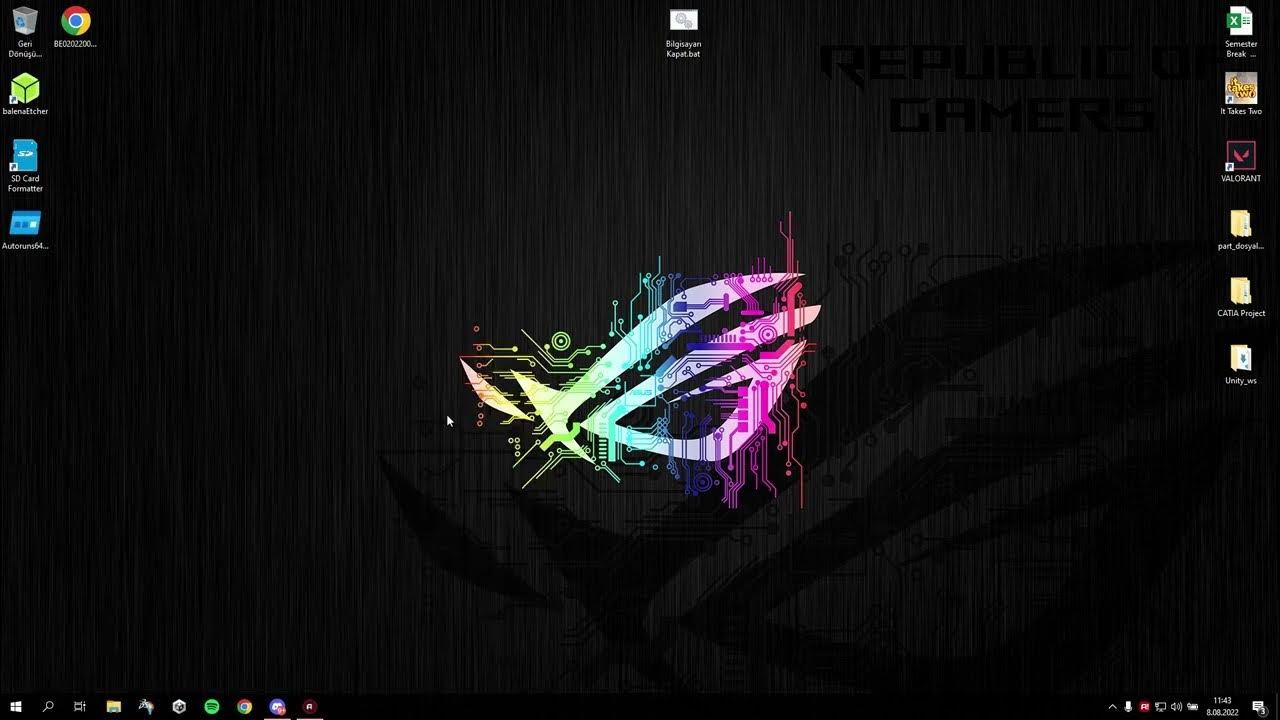Select the Semester Break Excel file icon
This screenshot has width=1280, height=720.
(1241, 32)
